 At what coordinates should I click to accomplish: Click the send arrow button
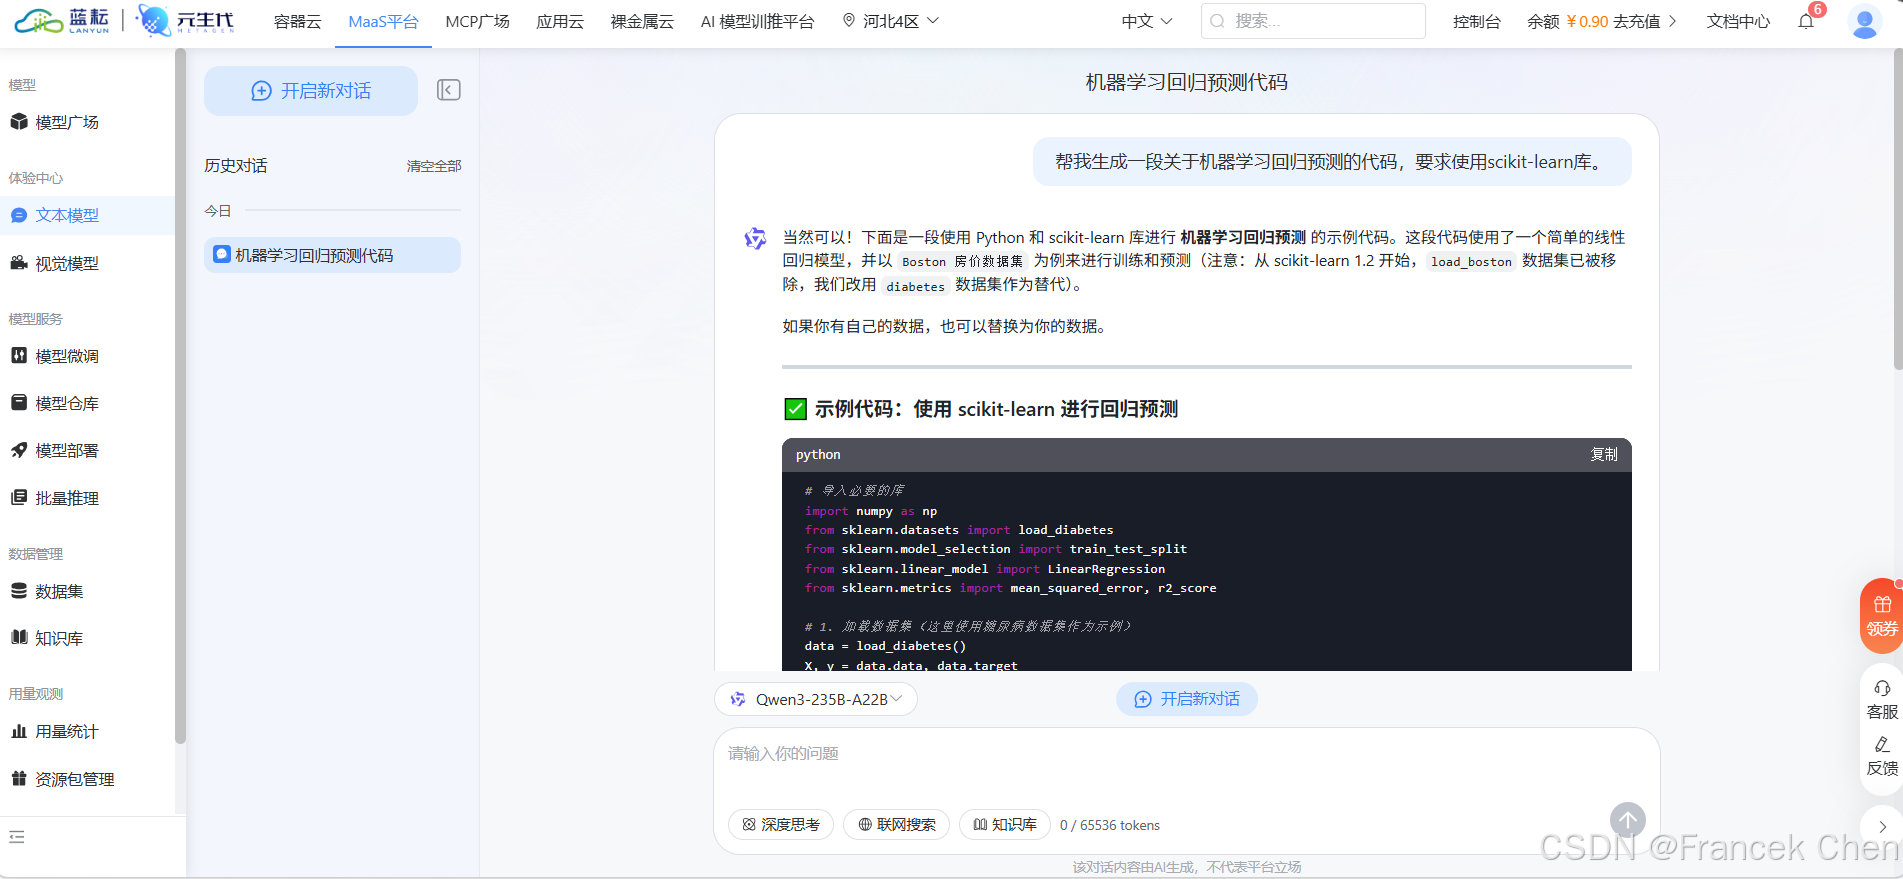click(x=1627, y=821)
